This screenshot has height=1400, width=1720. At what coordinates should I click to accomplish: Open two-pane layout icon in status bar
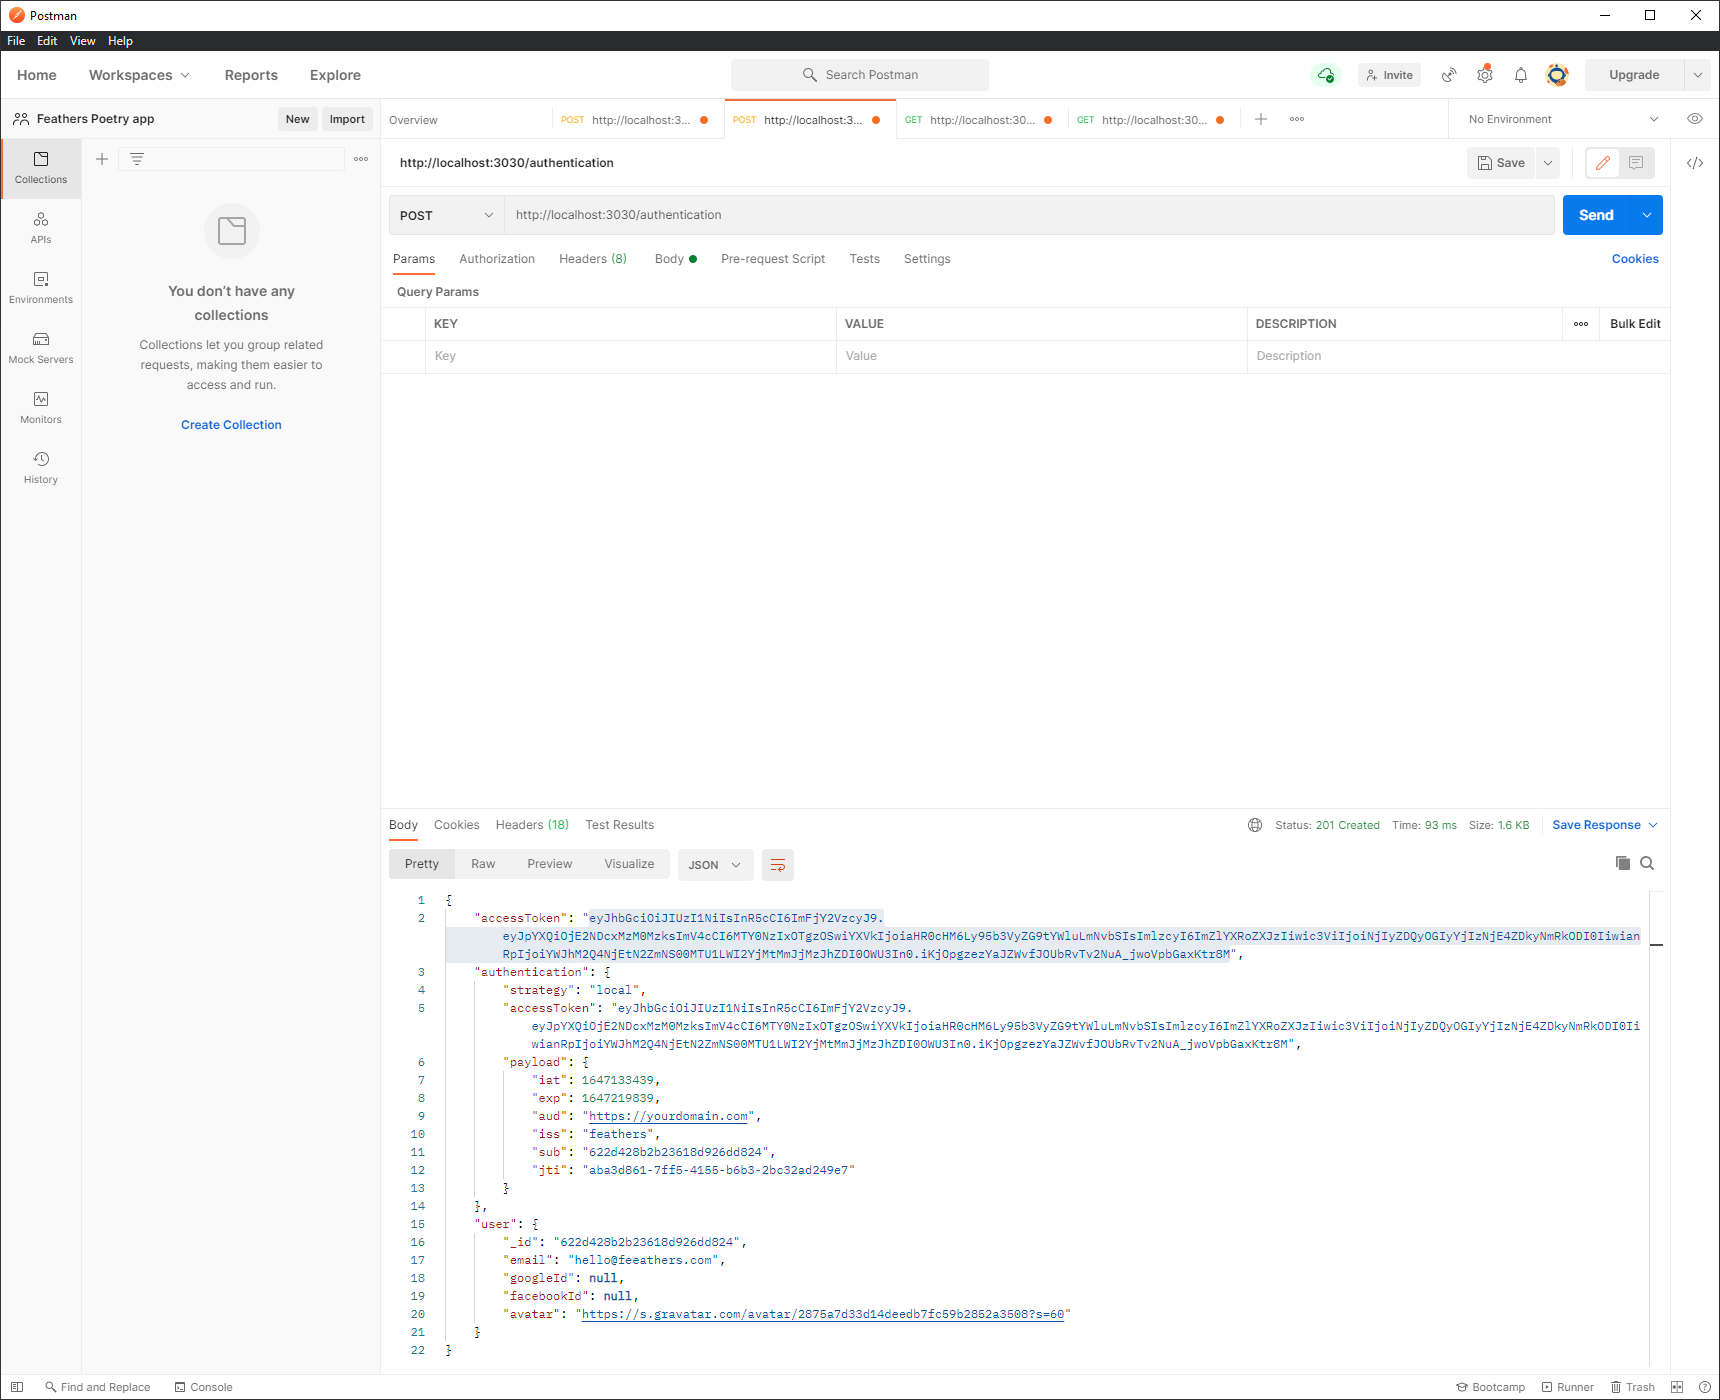1677,1387
